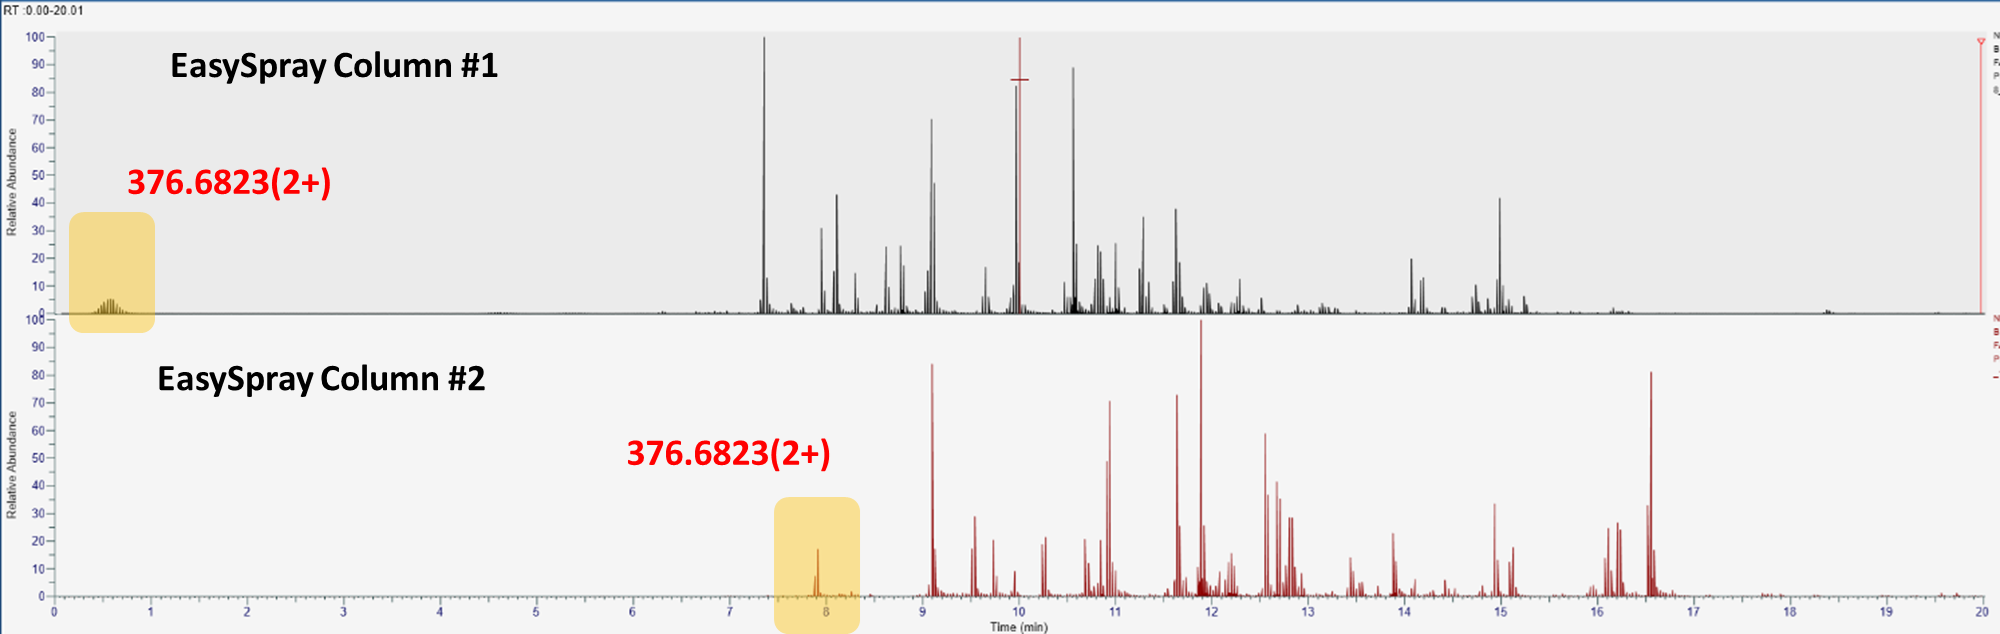The image size is (2000, 634).
Task: Click the 100 tick on the top chromatogram y-axis
Action: [x=35, y=37]
